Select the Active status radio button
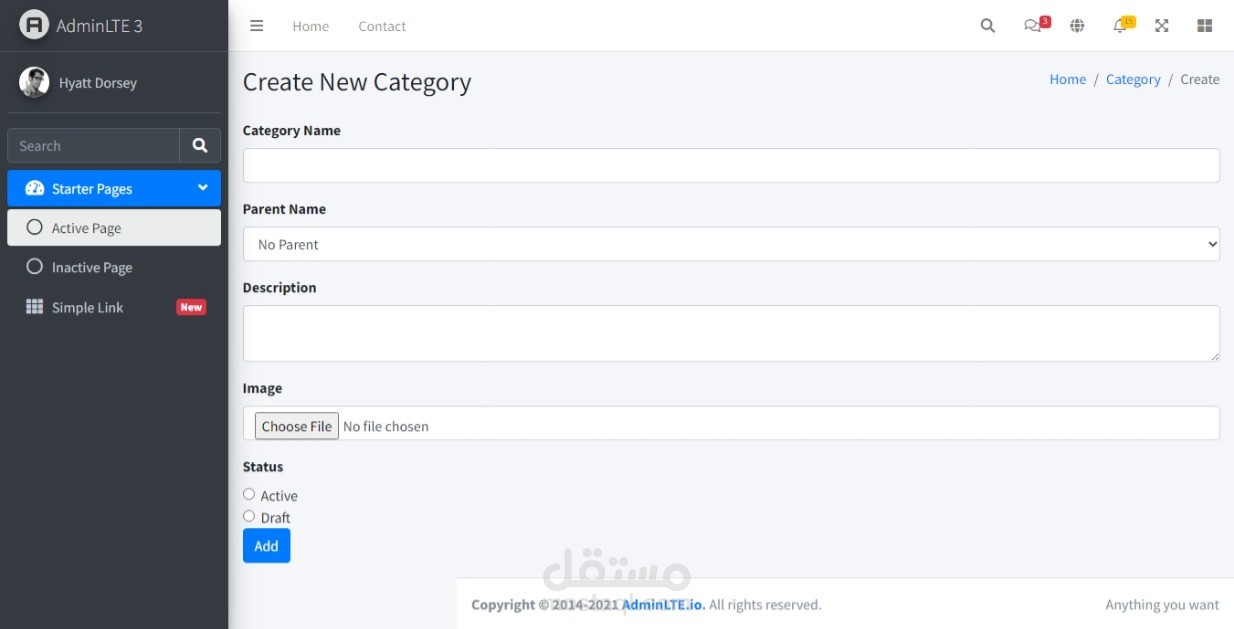Viewport: 1234px width, 629px height. click(249, 494)
